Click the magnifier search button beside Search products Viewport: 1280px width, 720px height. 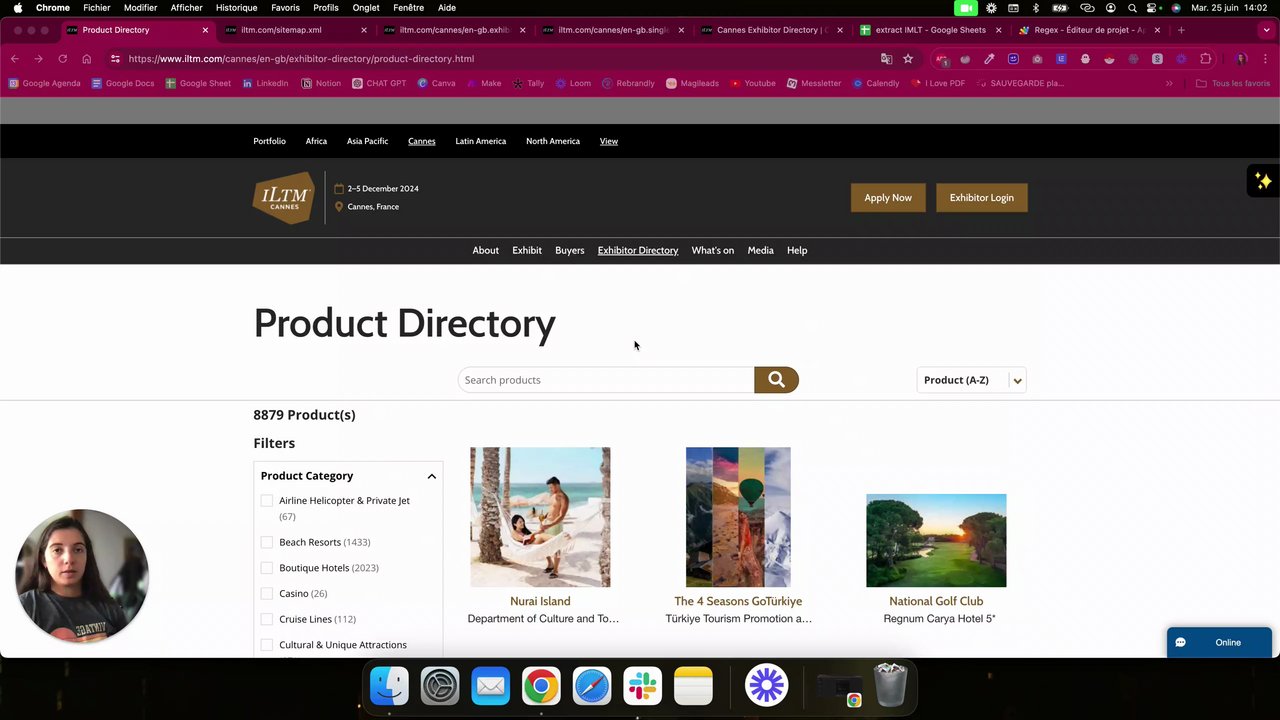[776, 380]
